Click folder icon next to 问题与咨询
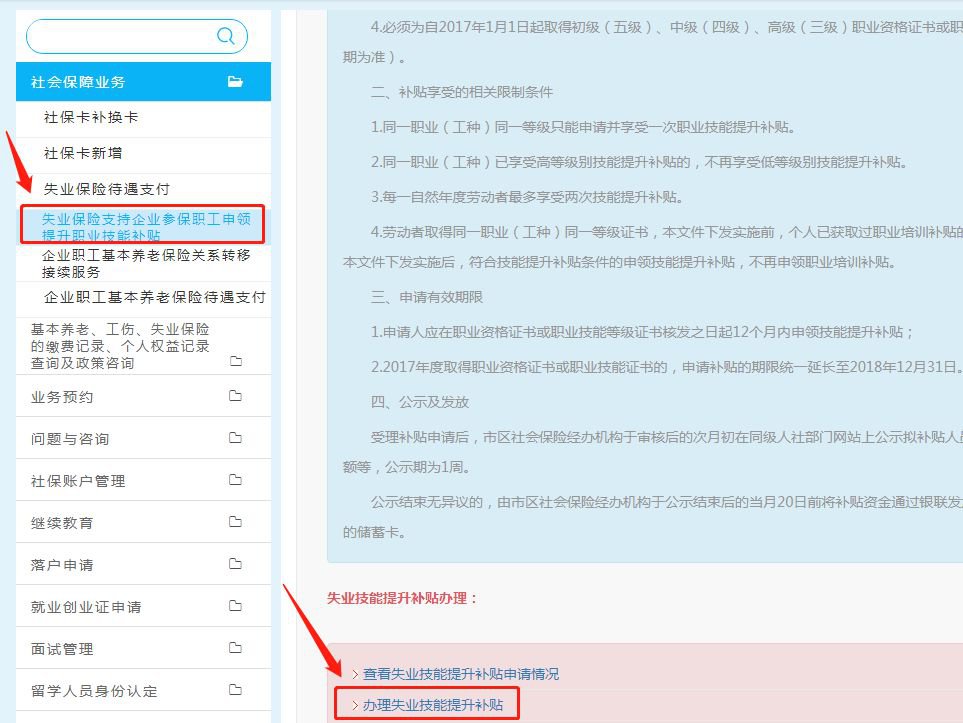 pyautogui.click(x=236, y=438)
